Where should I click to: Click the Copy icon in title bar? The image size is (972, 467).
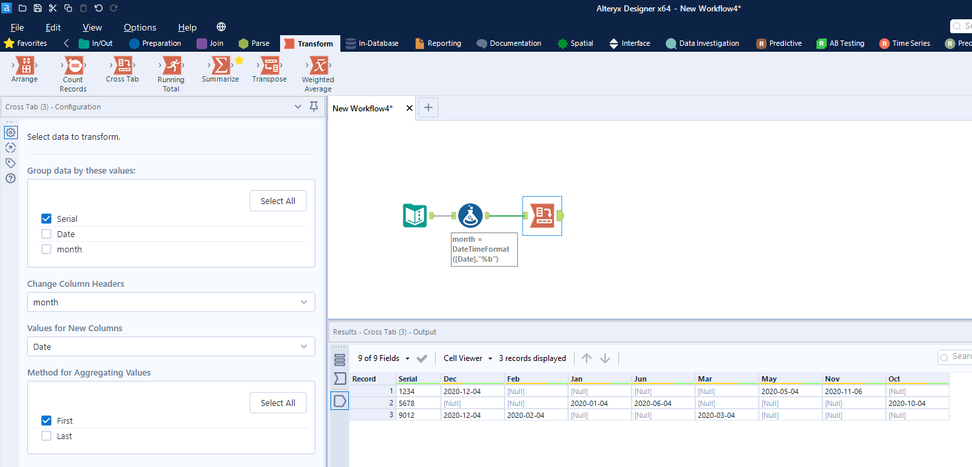[x=68, y=8]
